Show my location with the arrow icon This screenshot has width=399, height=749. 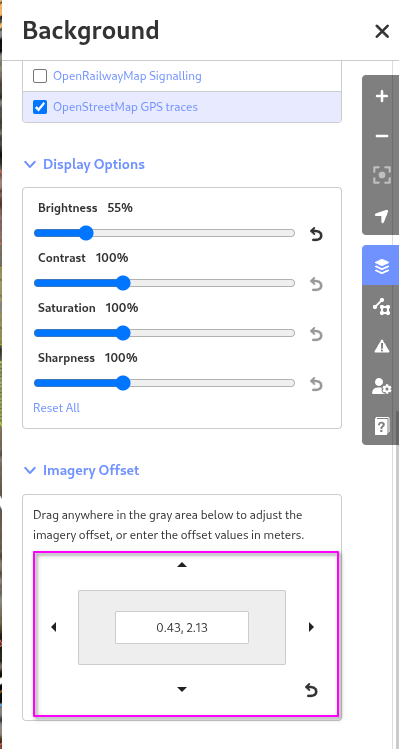click(x=381, y=215)
